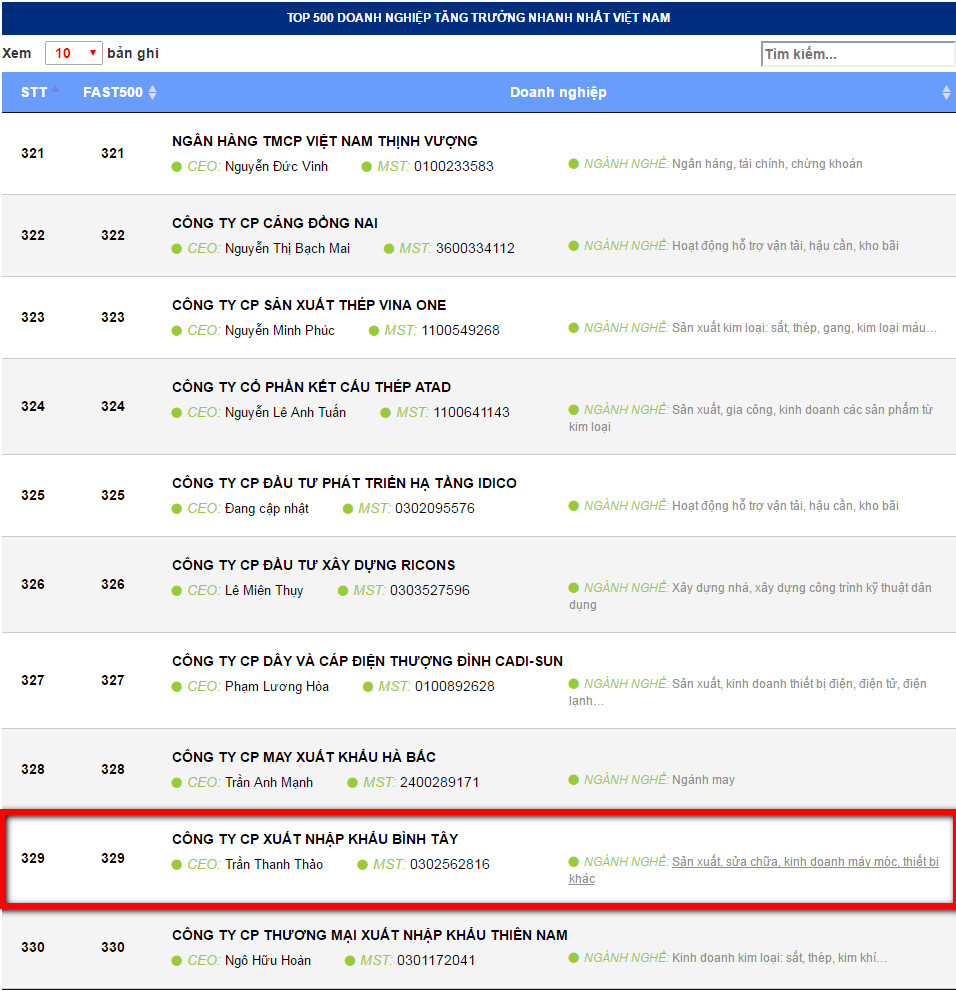Select tax code 0100892628
Viewport: 956px width, 991px height.
click(x=455, y=688)
